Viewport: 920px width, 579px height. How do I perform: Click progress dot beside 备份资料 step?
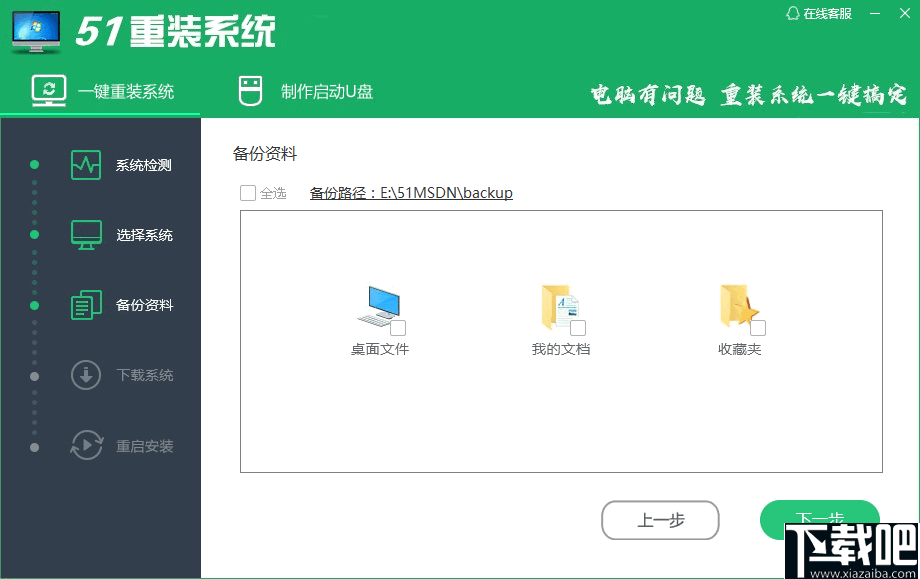(35, 305)
